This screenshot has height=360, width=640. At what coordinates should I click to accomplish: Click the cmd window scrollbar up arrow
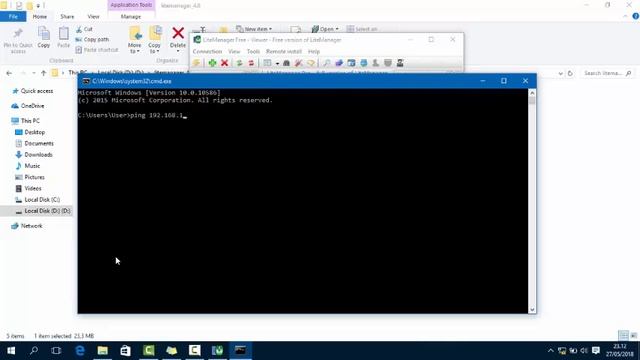click(x=532, y=93)
